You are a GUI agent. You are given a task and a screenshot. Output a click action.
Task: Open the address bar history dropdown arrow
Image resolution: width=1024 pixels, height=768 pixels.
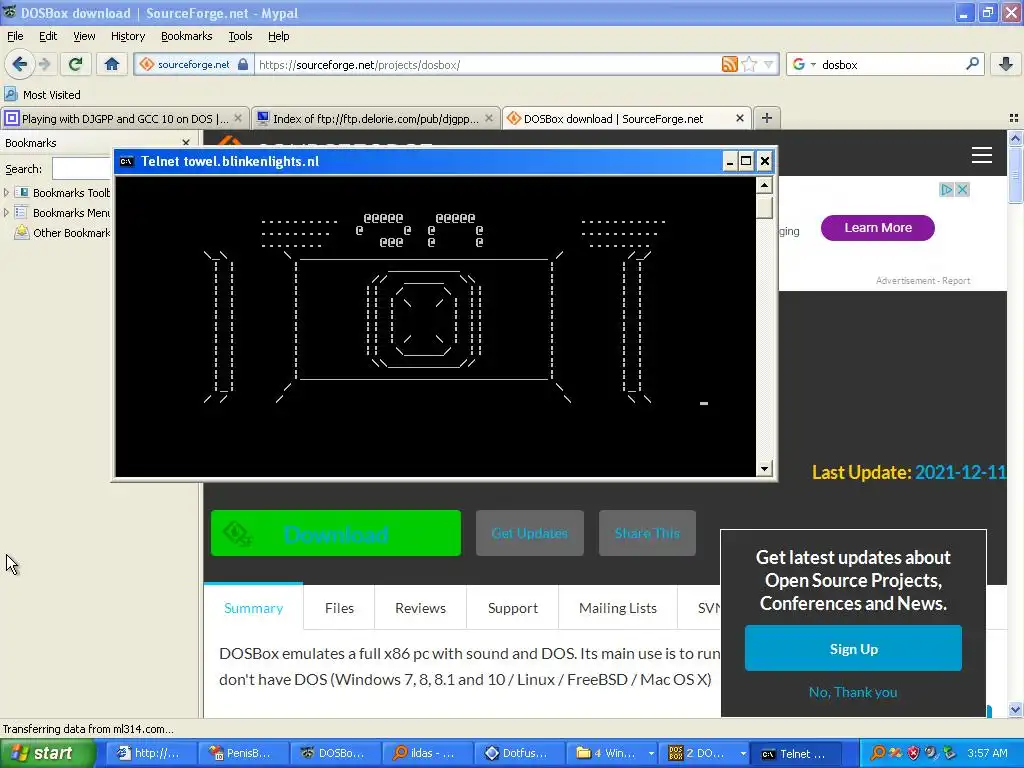(x=769, y=64)
